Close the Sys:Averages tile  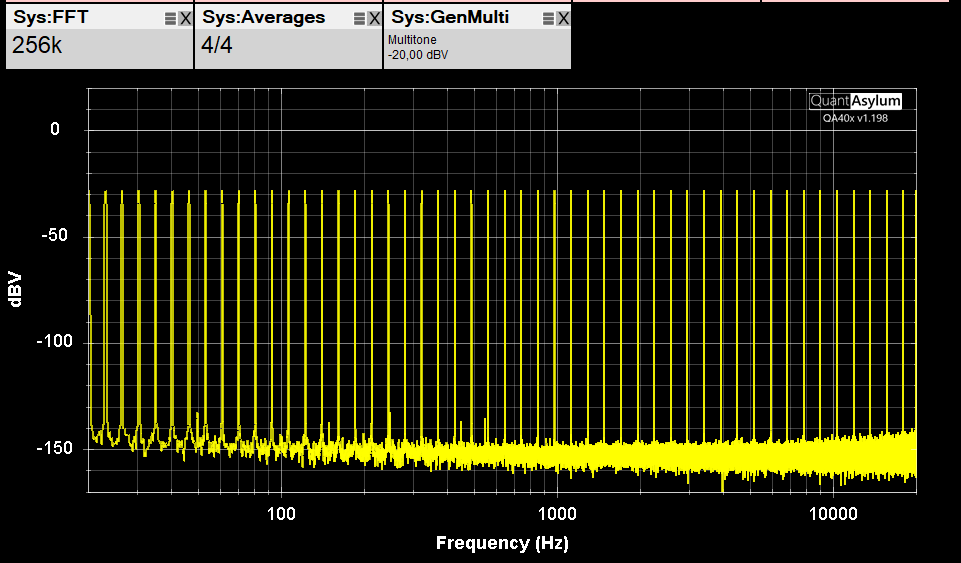[x=374, y=19]
